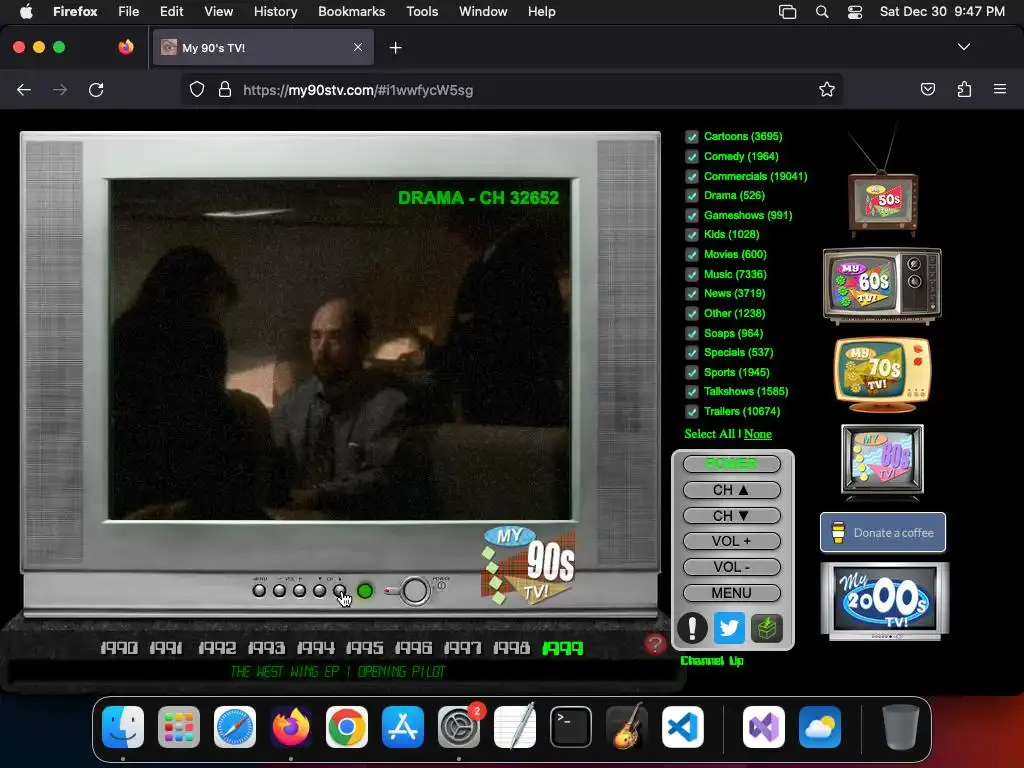Launch Terminal from the Dock

[571, 727]
